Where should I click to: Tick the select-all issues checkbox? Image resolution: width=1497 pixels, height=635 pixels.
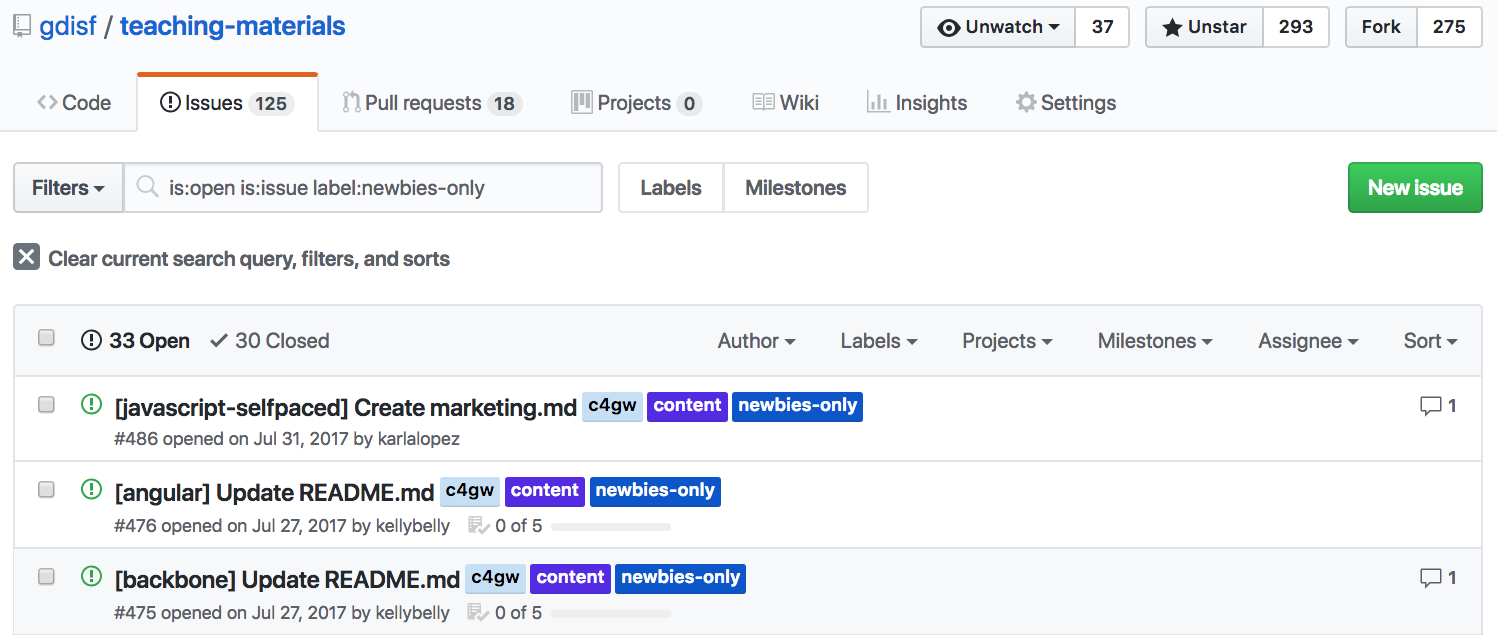coord(46,338)
